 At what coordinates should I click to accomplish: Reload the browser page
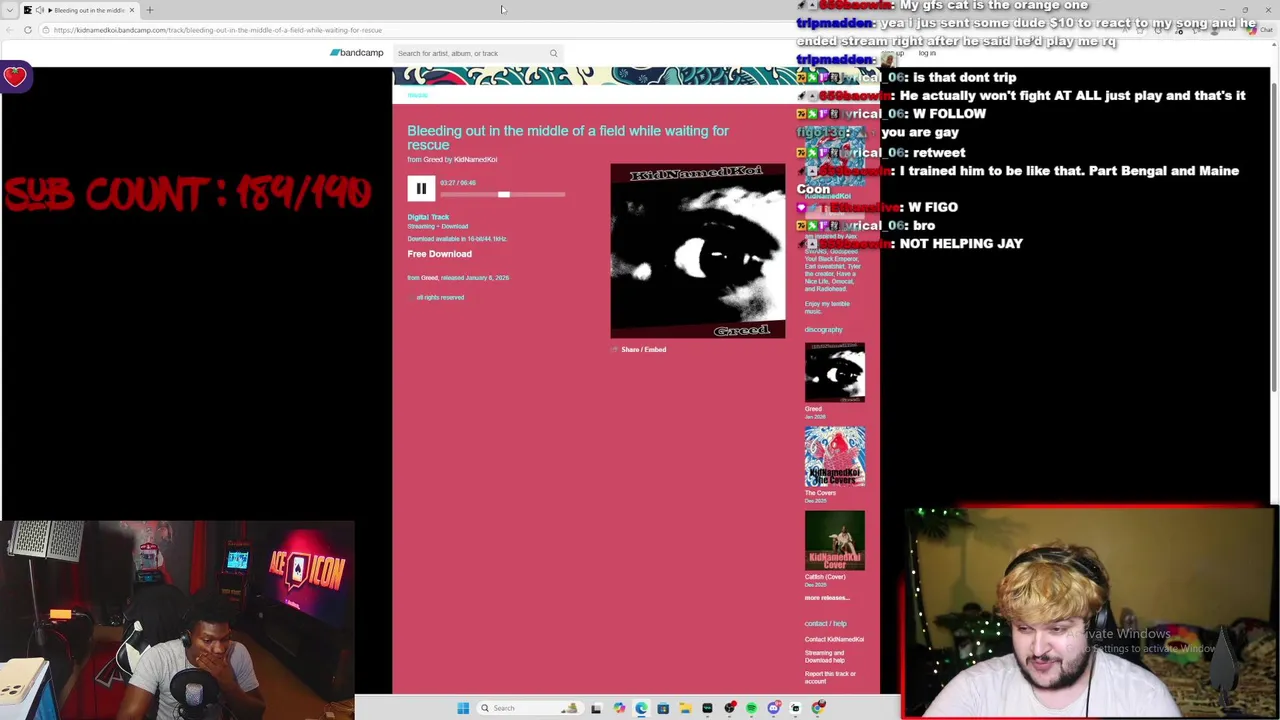(29, 30)
